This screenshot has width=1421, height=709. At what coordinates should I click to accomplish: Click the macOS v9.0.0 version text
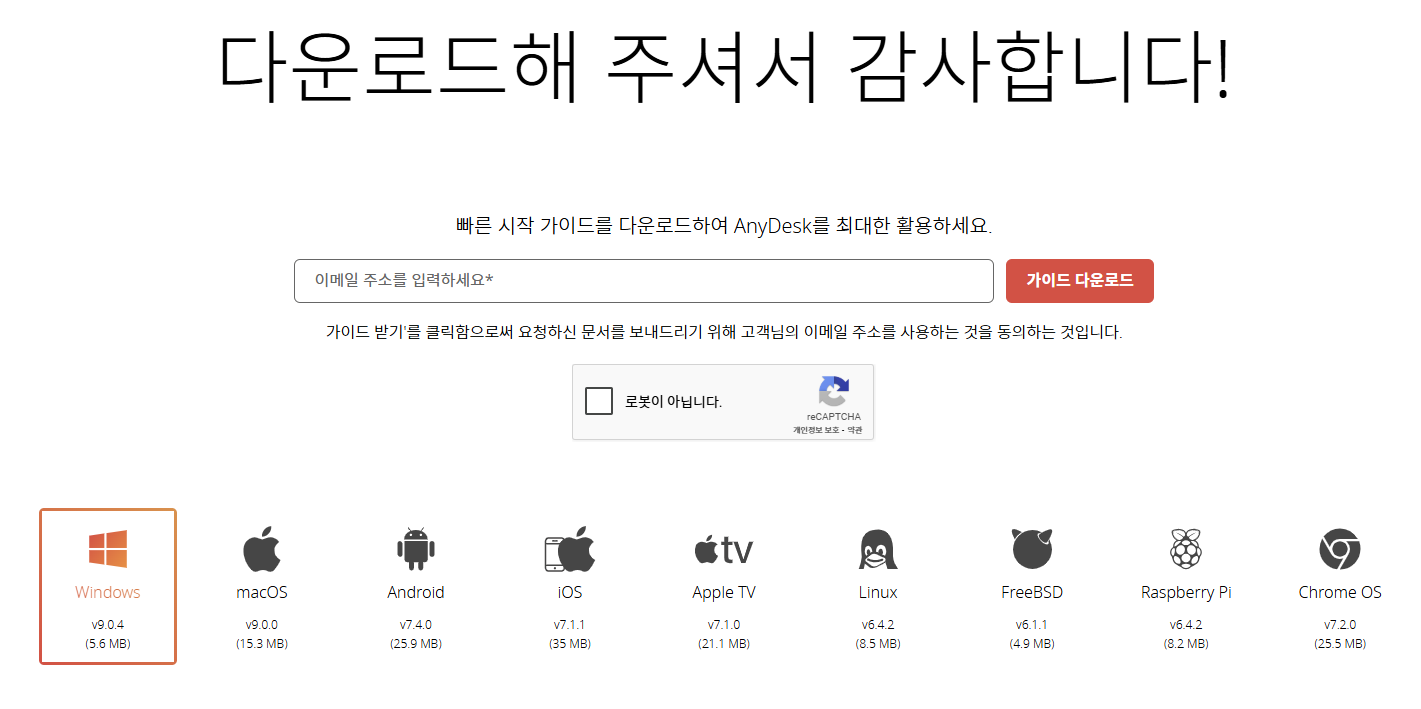262,625
